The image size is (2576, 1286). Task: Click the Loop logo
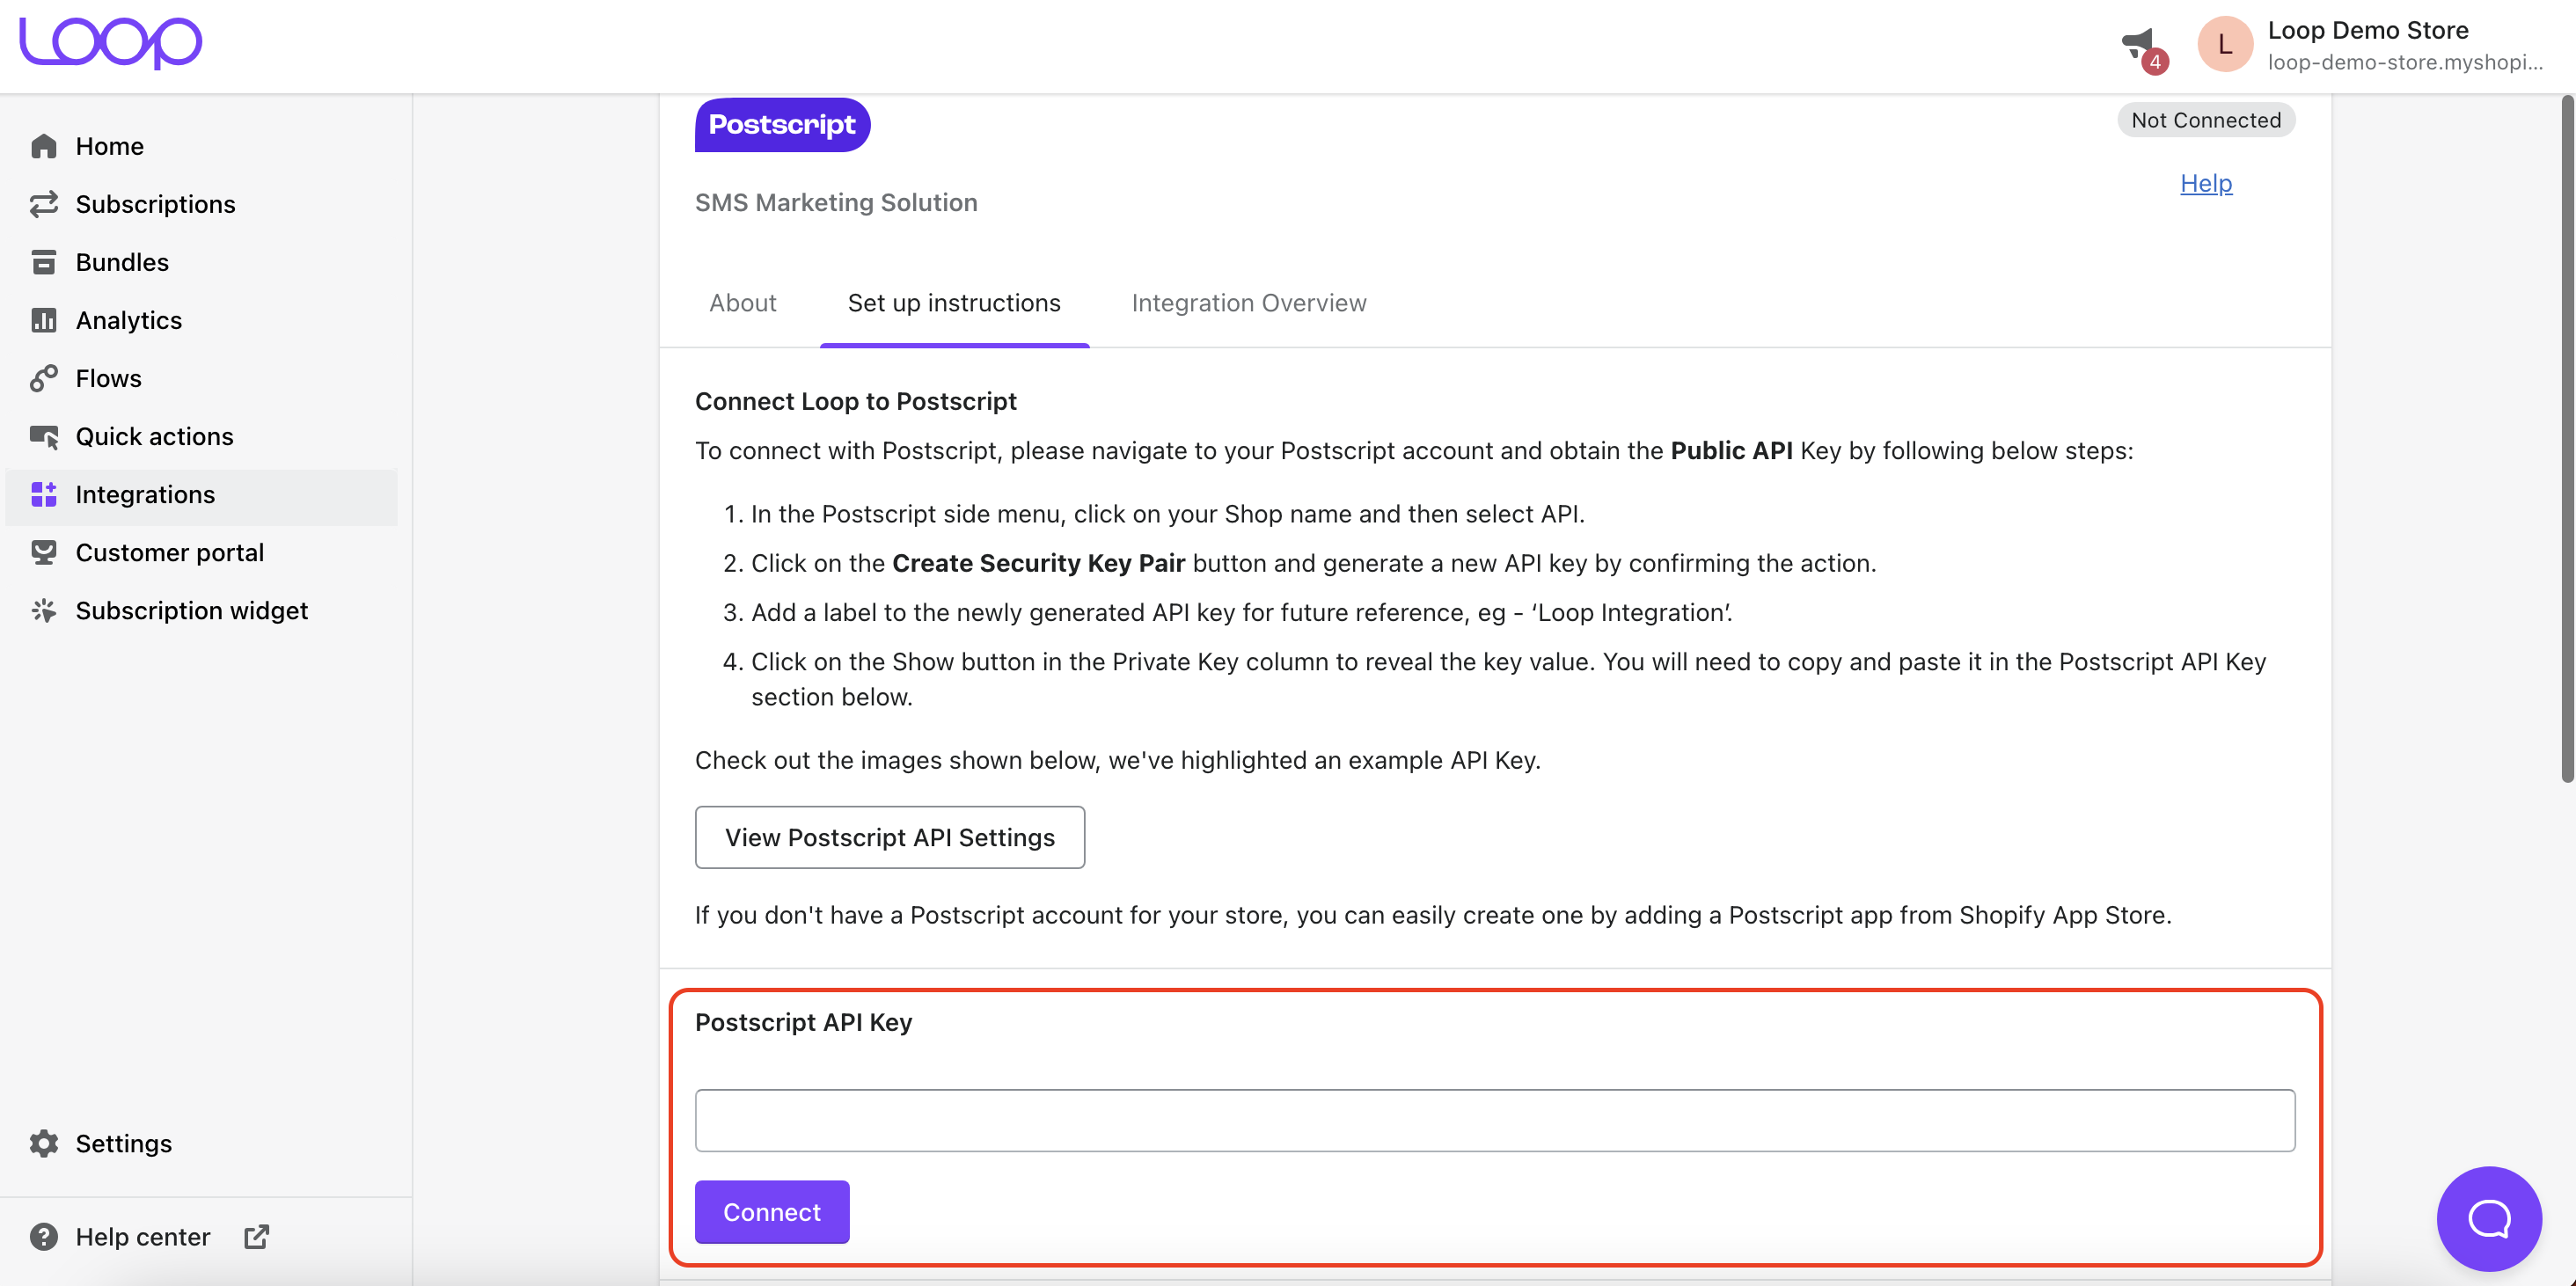111,42
